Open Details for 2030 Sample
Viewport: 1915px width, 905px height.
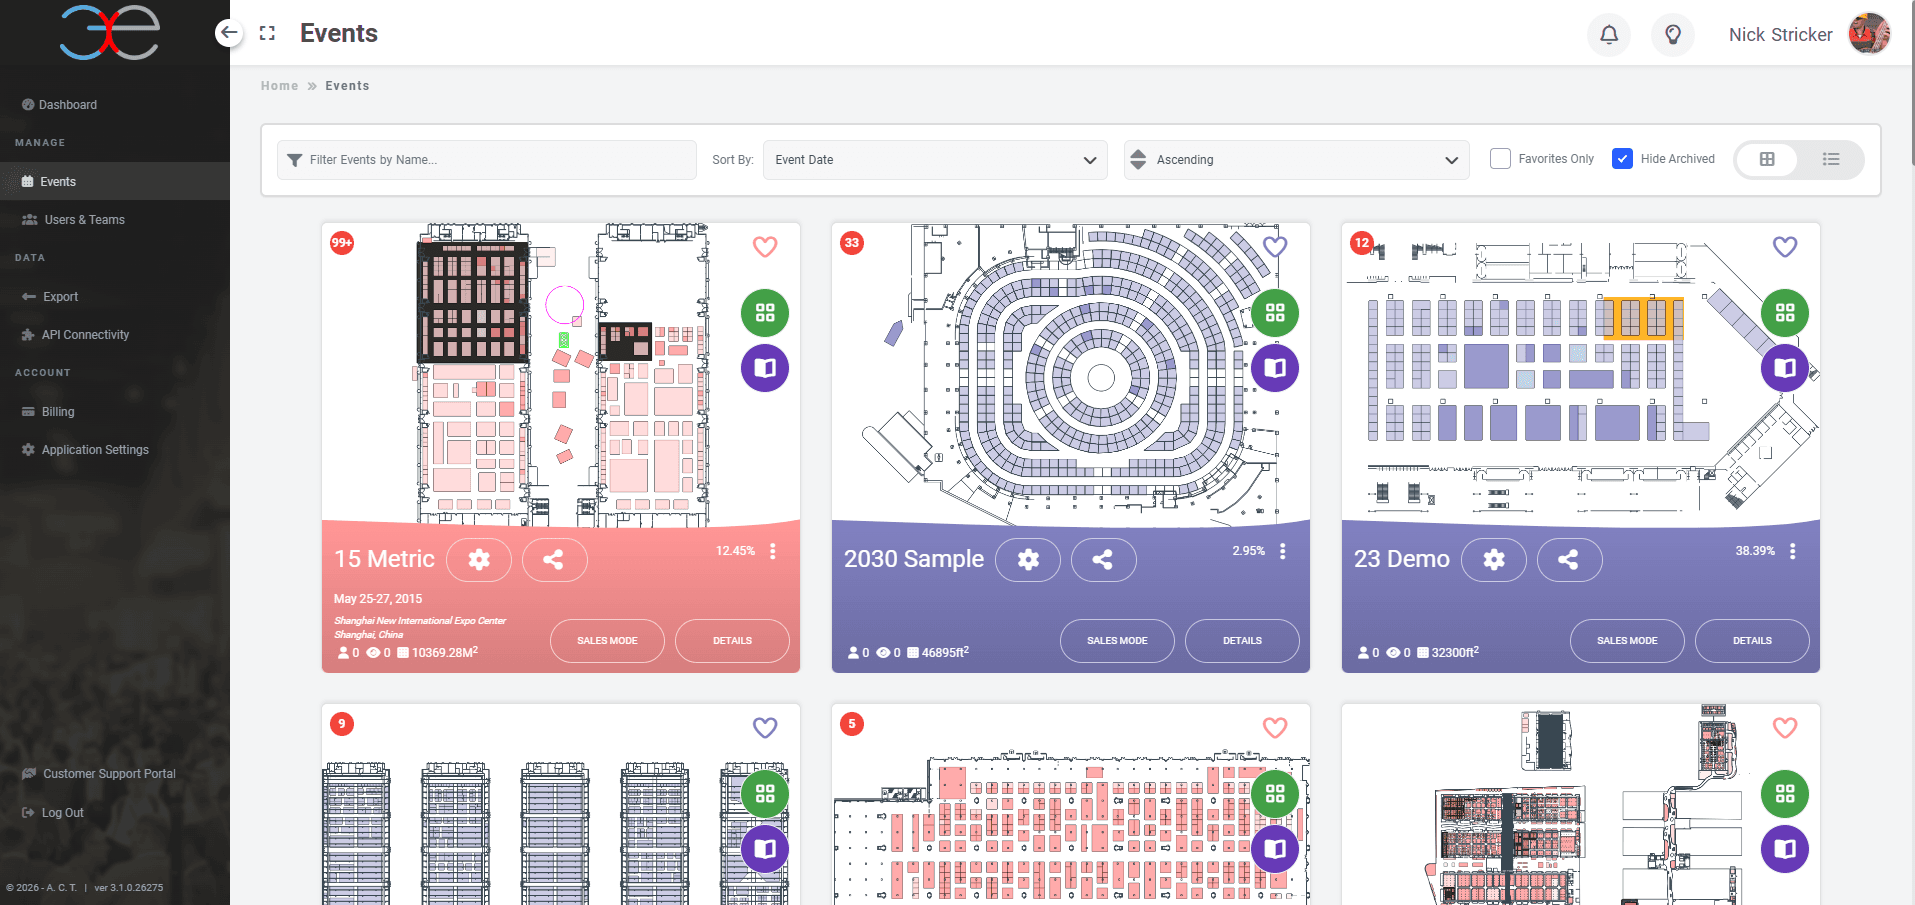(1242, 641)
